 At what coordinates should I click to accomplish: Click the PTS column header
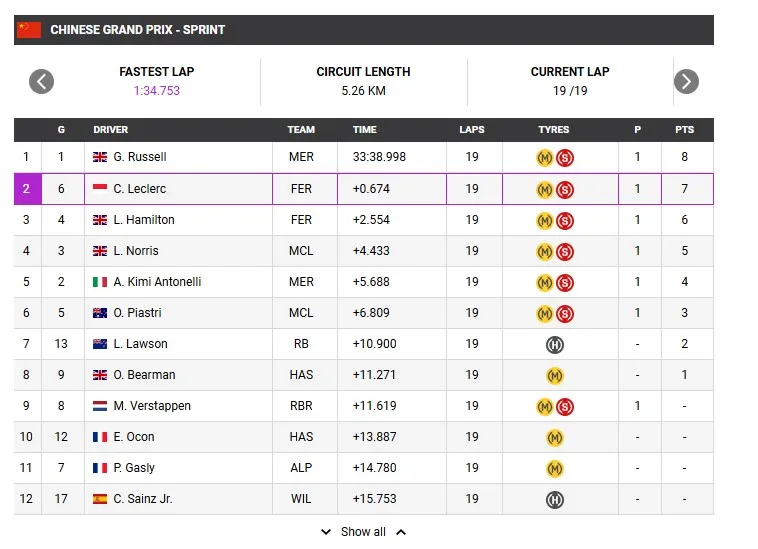tap(685, 130)
